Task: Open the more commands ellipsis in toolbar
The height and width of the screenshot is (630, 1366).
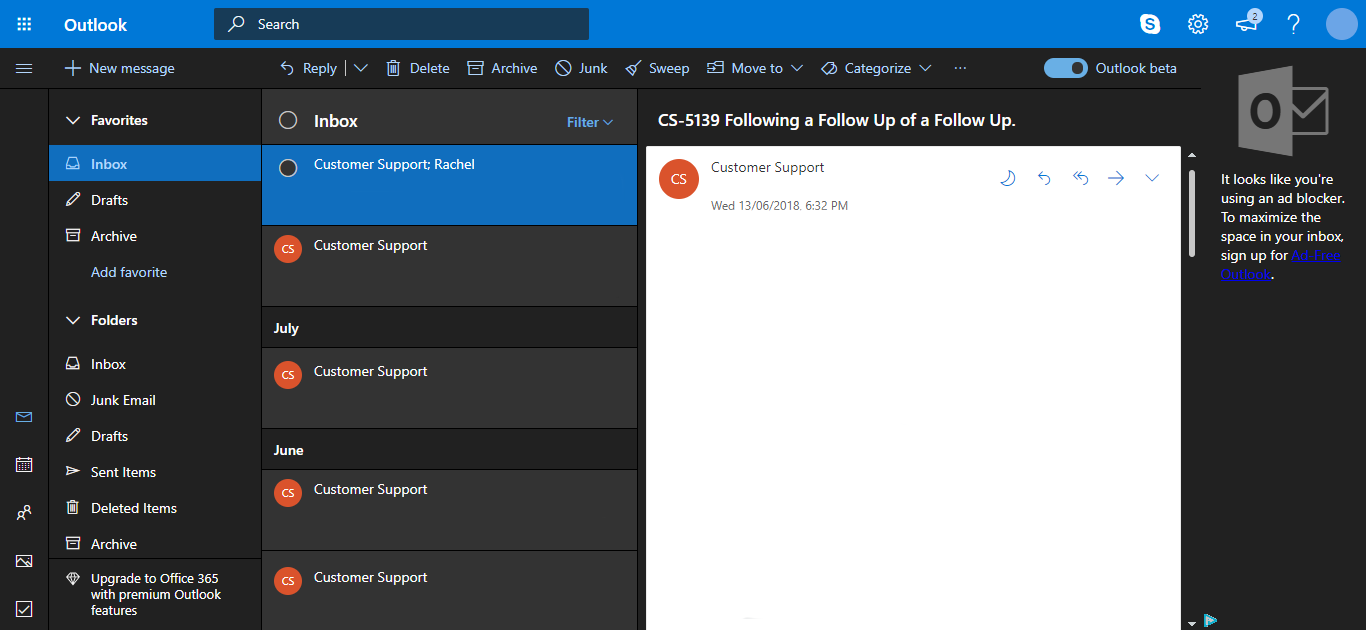Action: click(960, 68)
